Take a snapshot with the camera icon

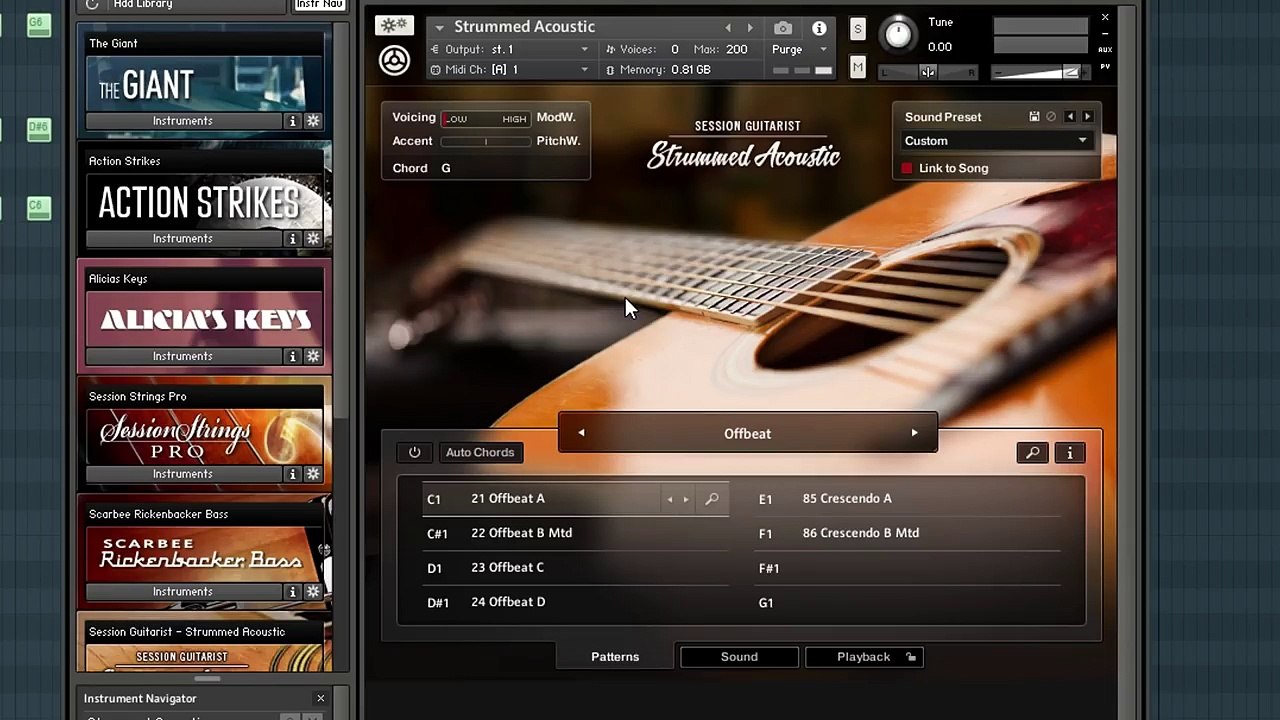click(x=783, y=28)
